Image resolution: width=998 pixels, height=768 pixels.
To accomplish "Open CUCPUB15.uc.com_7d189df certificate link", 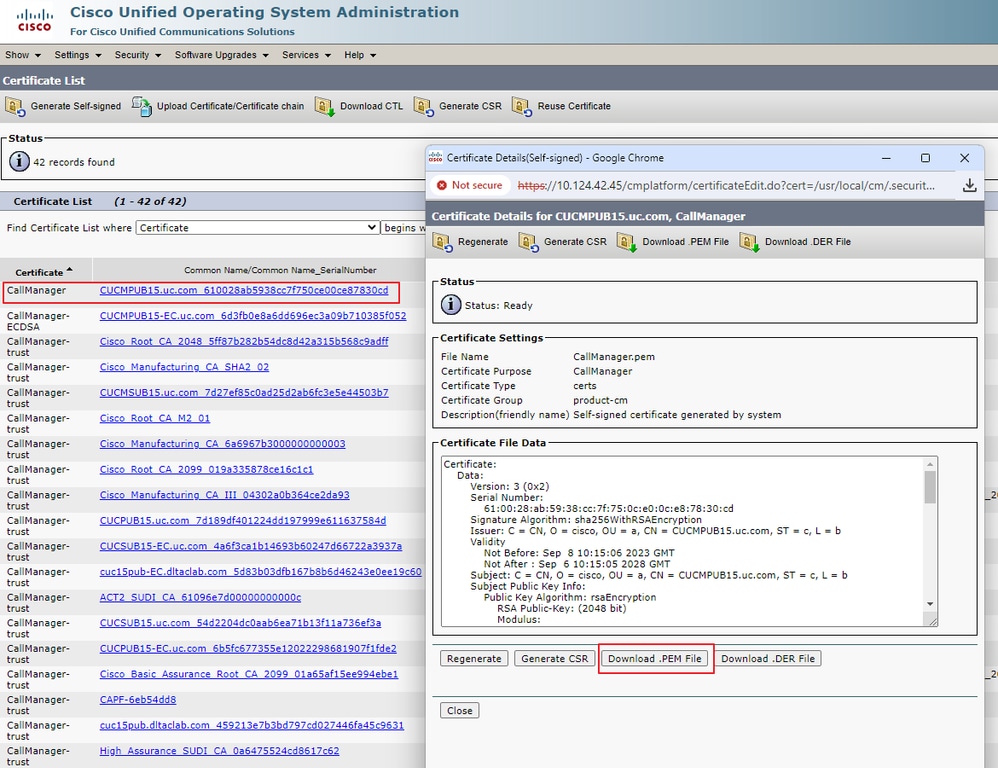I will point(242,520).
